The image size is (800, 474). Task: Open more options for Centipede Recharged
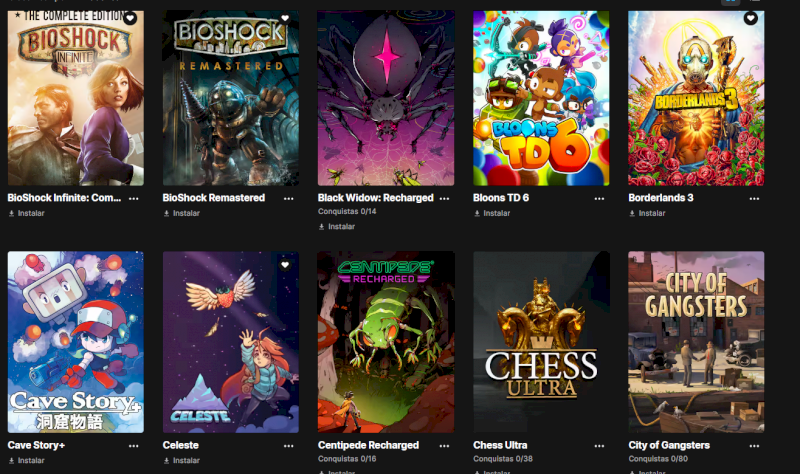tap(444, 446)
